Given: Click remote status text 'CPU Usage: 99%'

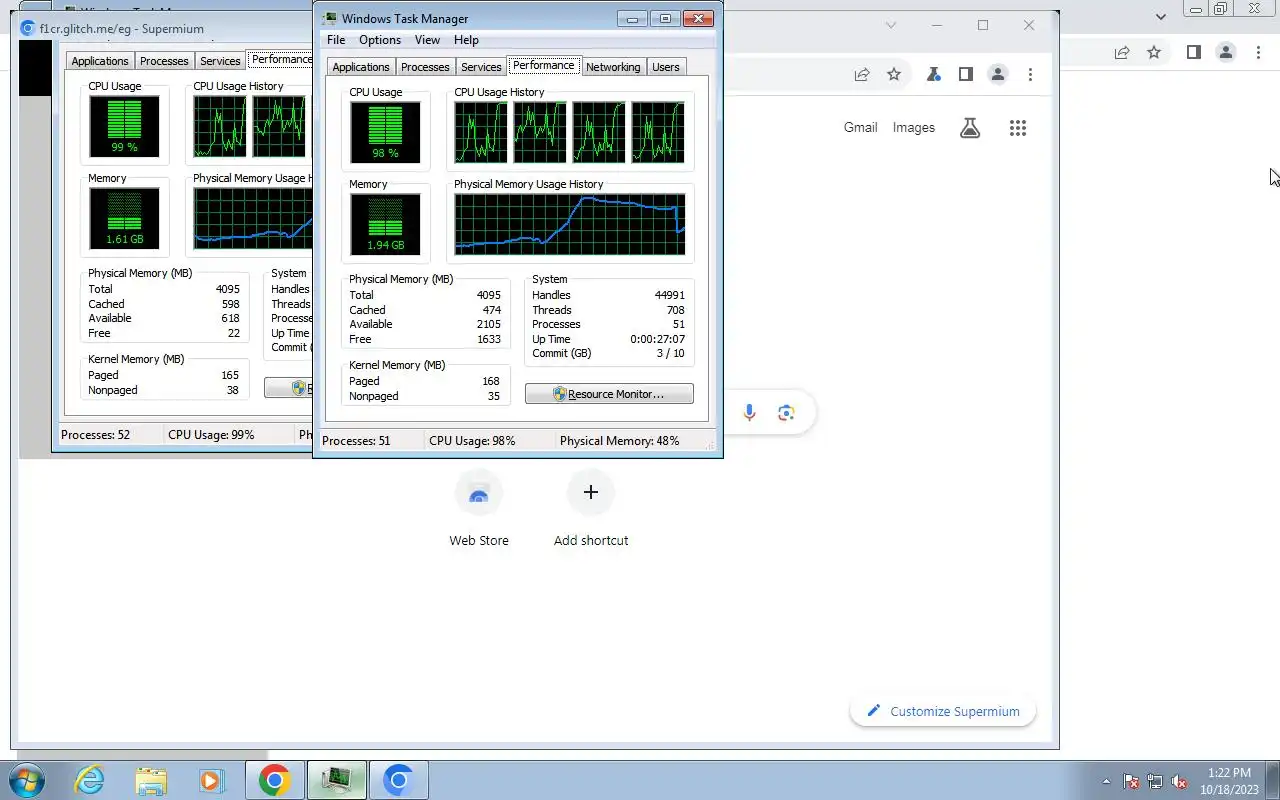Looking at the screenshot, I should [x=211, y=435].
